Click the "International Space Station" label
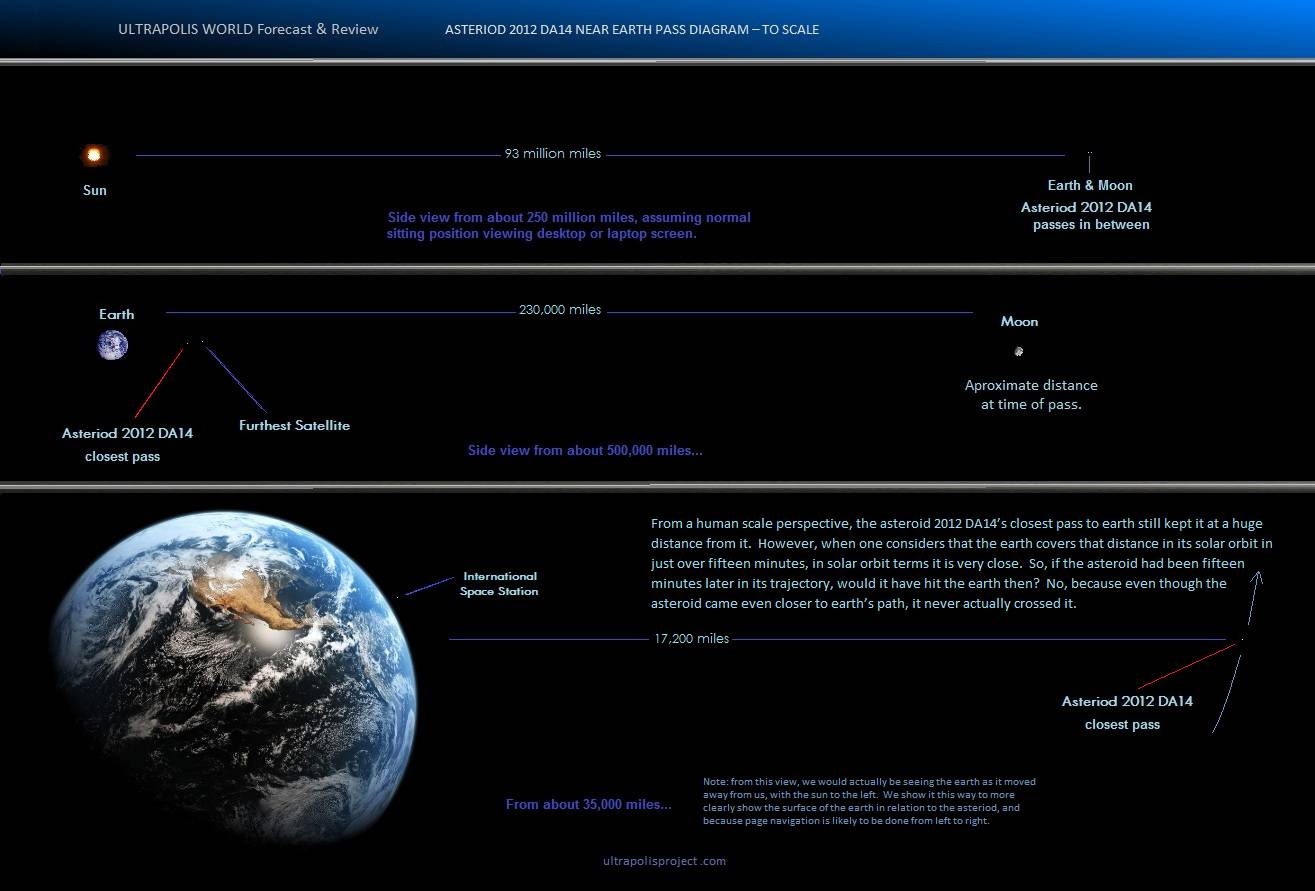Screen dimensions: 1315x891 (499, 584)
